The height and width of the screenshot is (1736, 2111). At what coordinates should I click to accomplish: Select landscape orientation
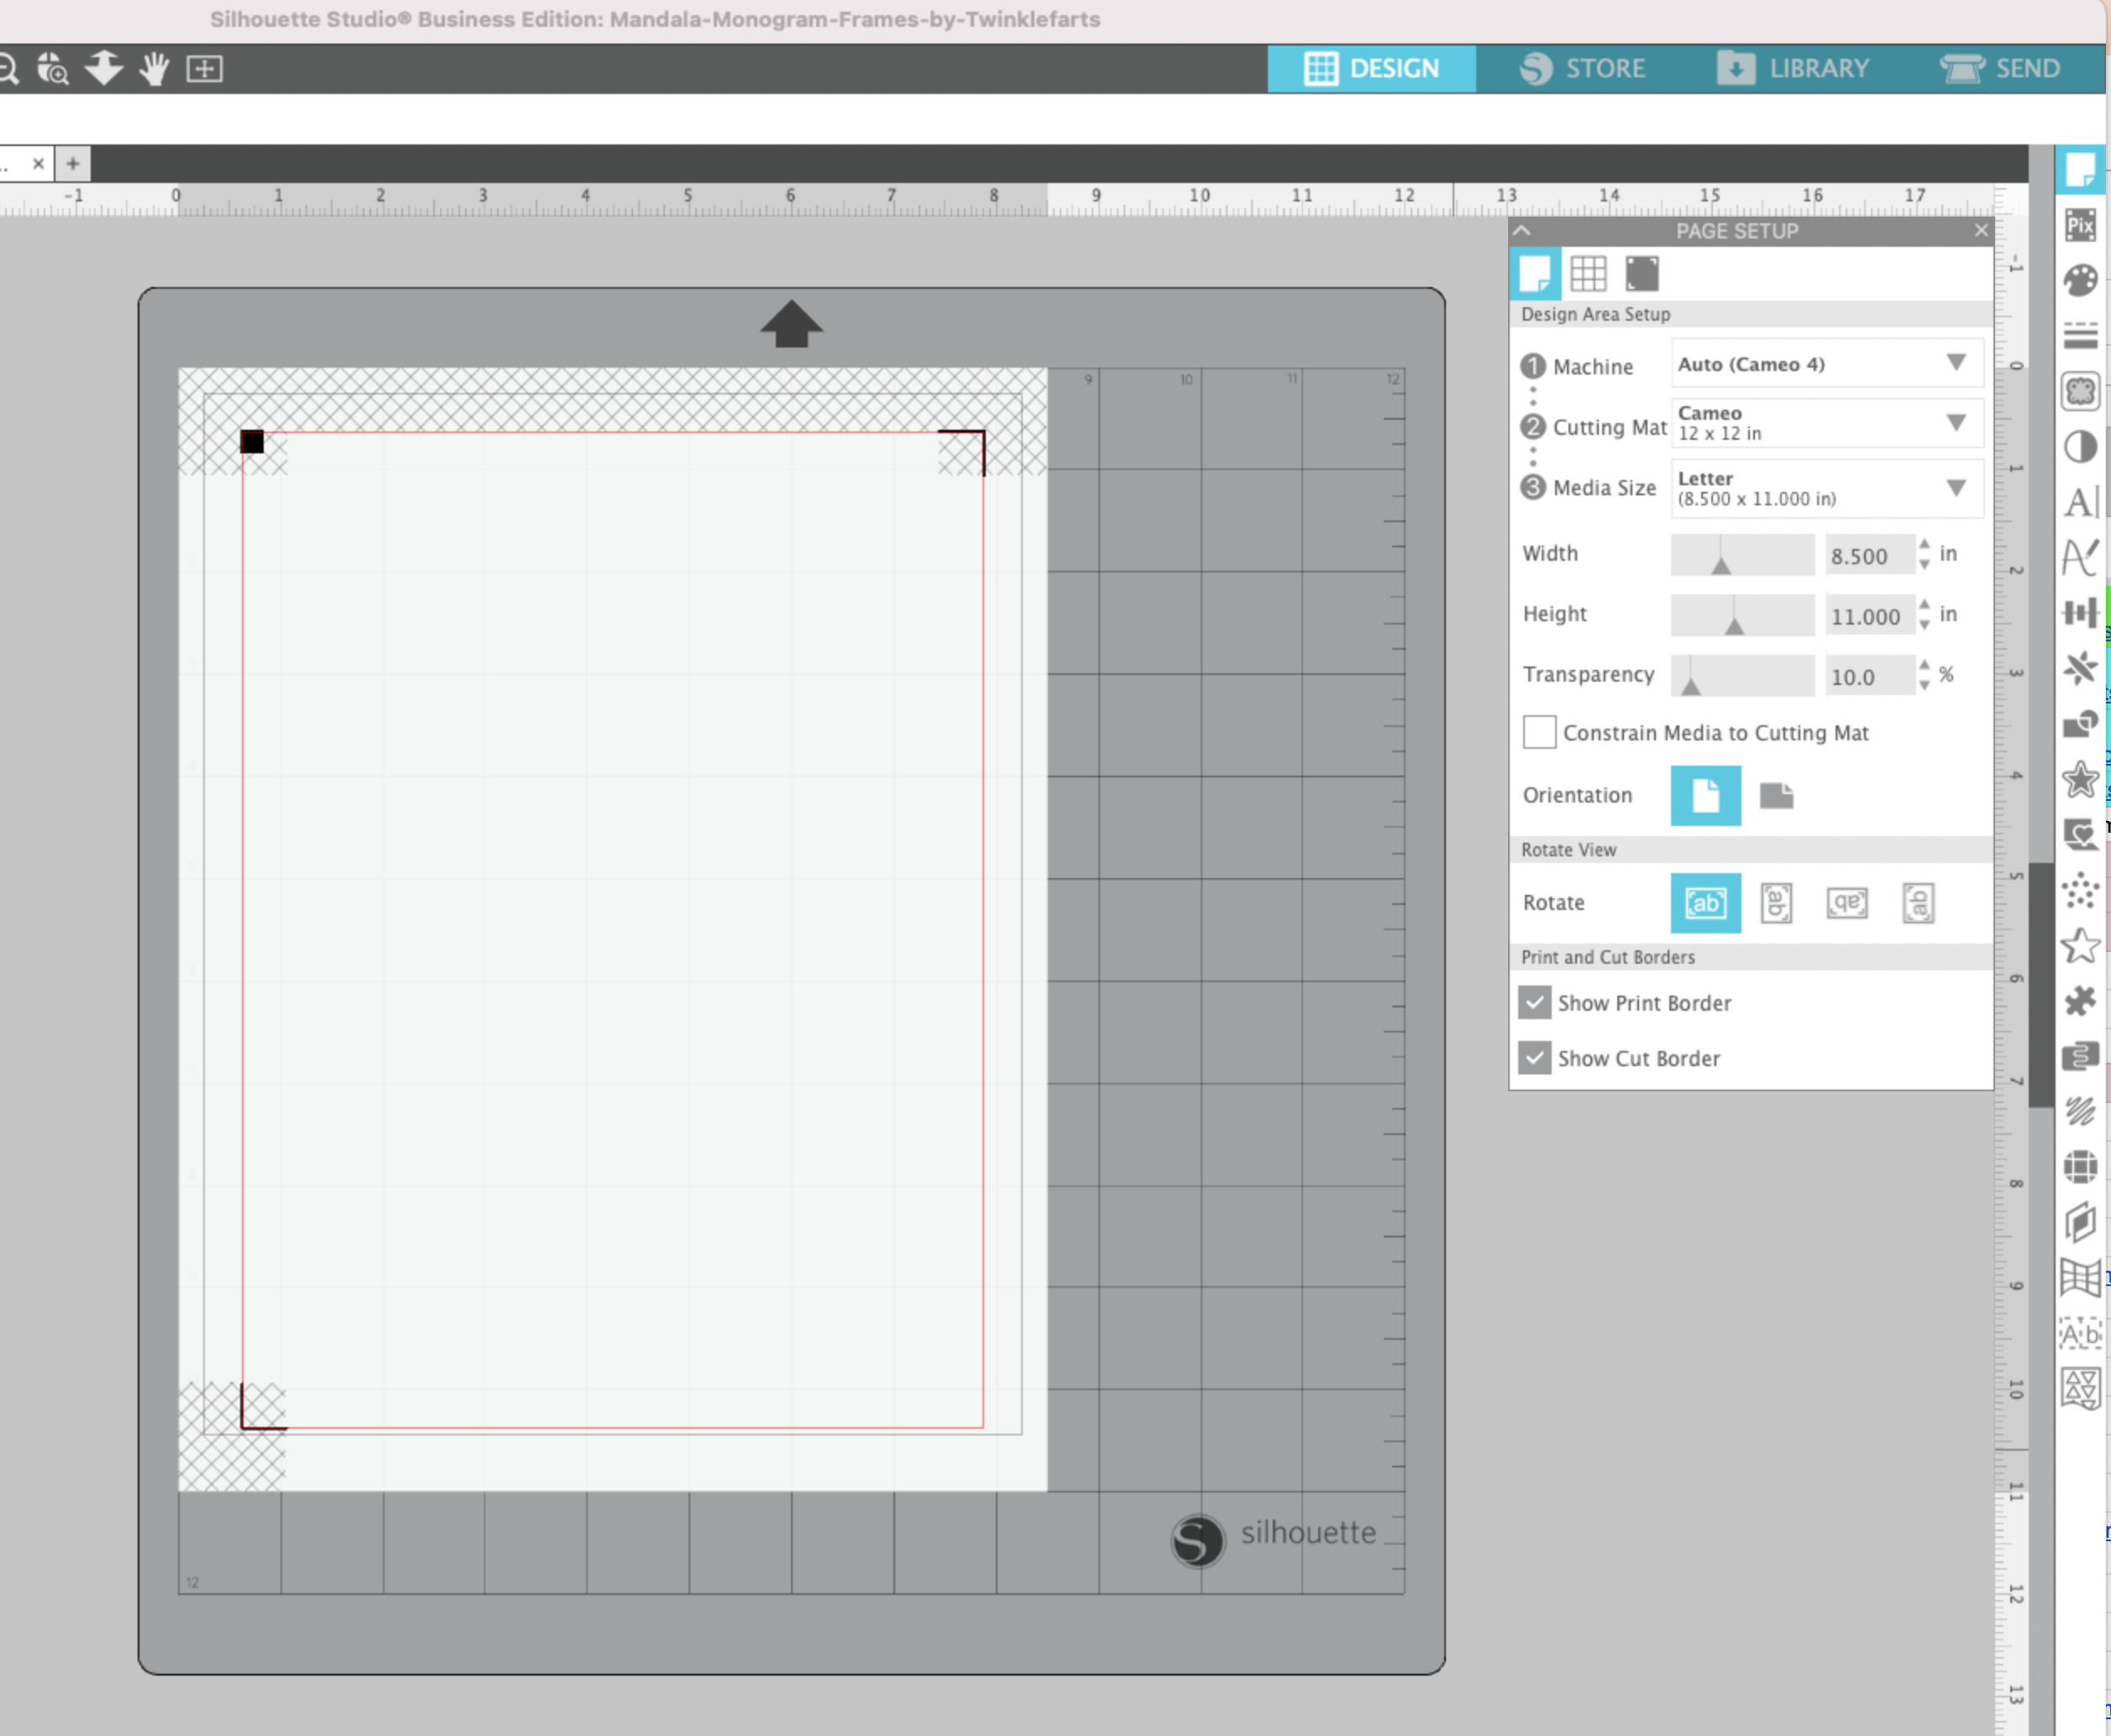click(x=1778, y=796)
